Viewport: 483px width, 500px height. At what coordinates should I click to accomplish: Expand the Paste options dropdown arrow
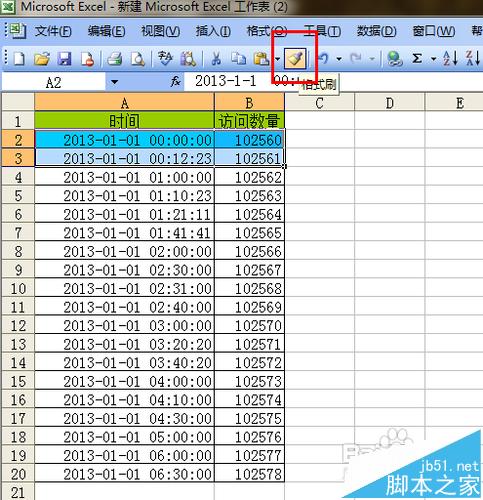tap(278, 59)
